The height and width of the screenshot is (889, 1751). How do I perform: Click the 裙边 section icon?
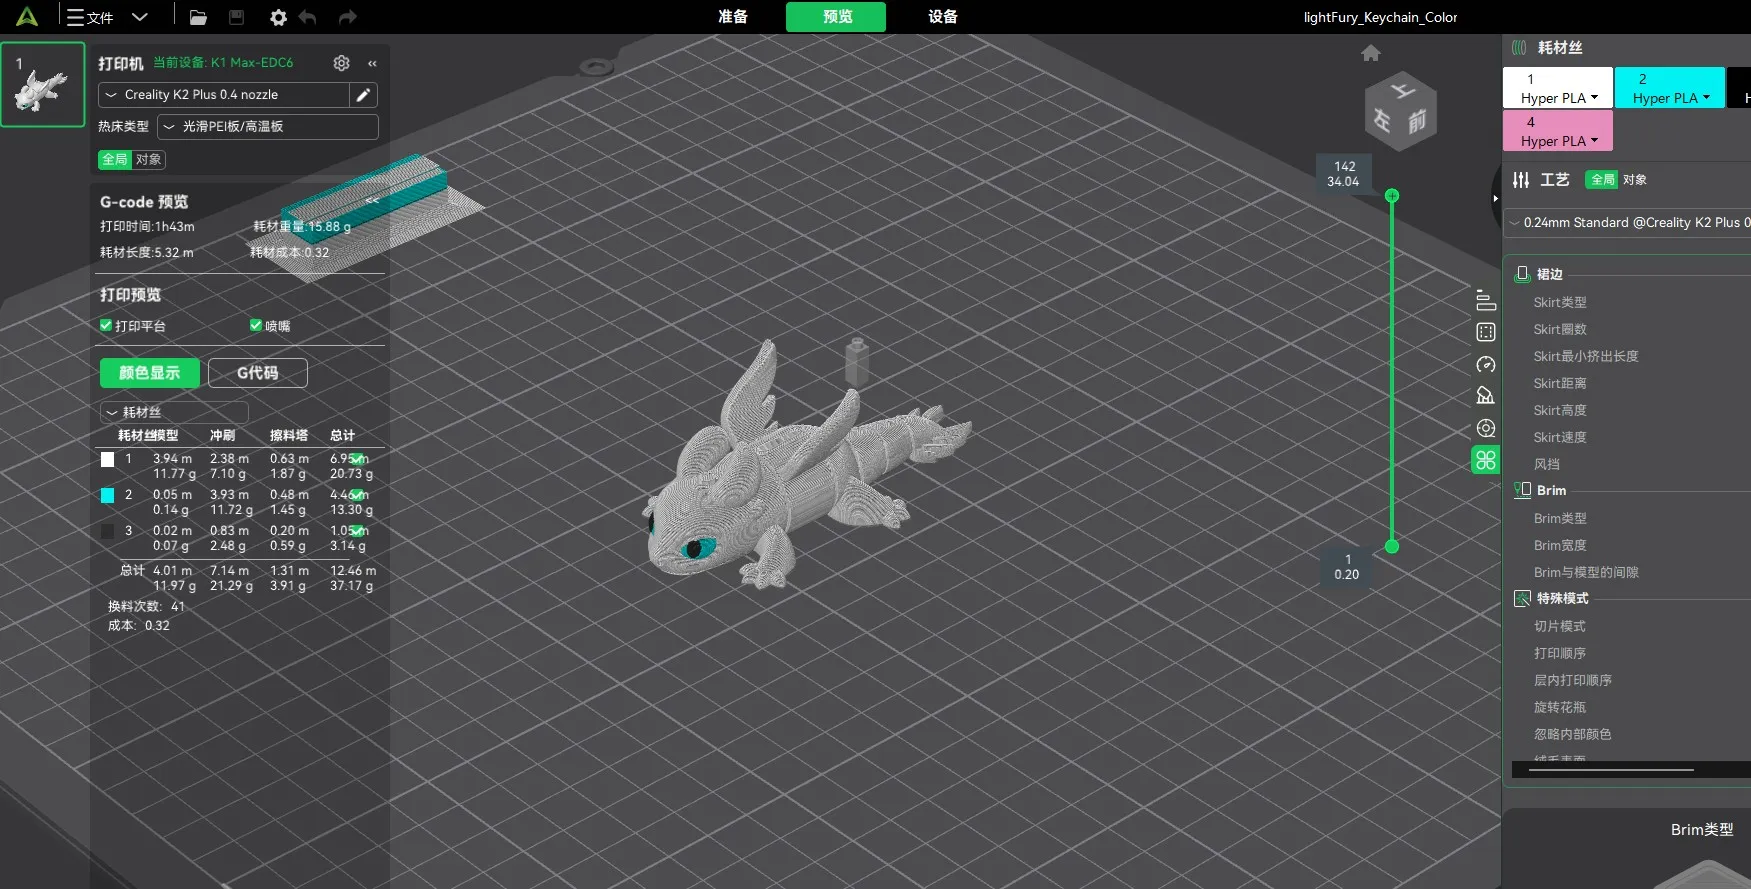pos(1522,274)
